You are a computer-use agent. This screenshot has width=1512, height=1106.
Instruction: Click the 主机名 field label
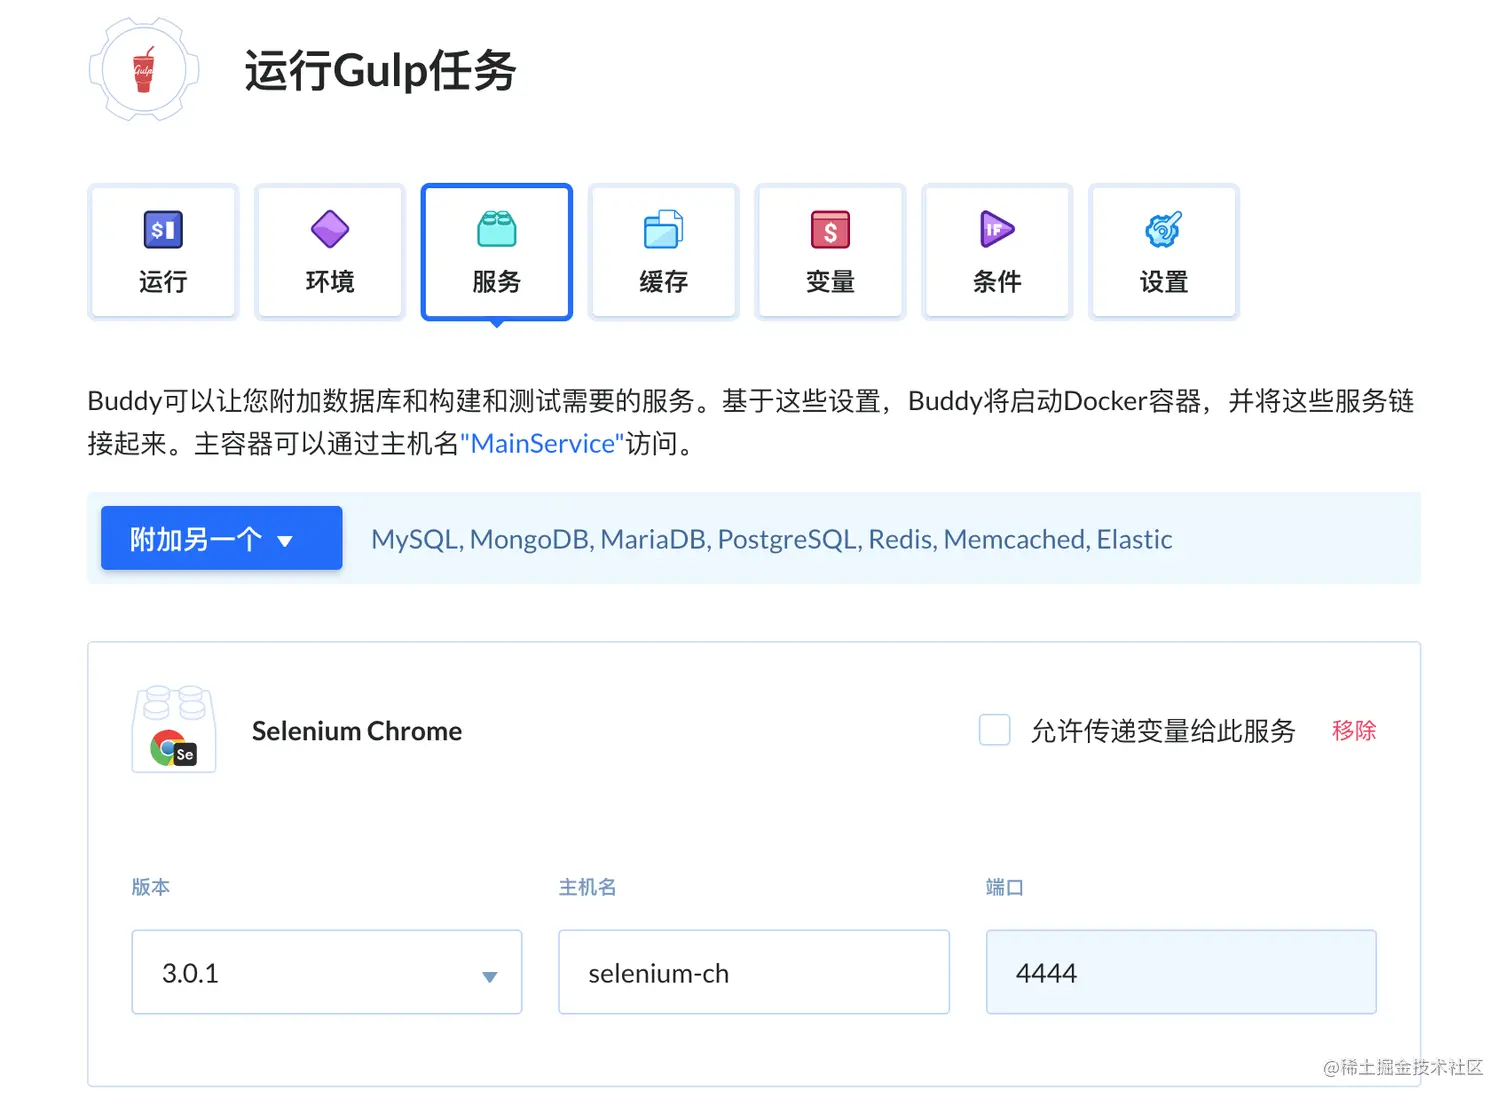click(x=588, y=887)
